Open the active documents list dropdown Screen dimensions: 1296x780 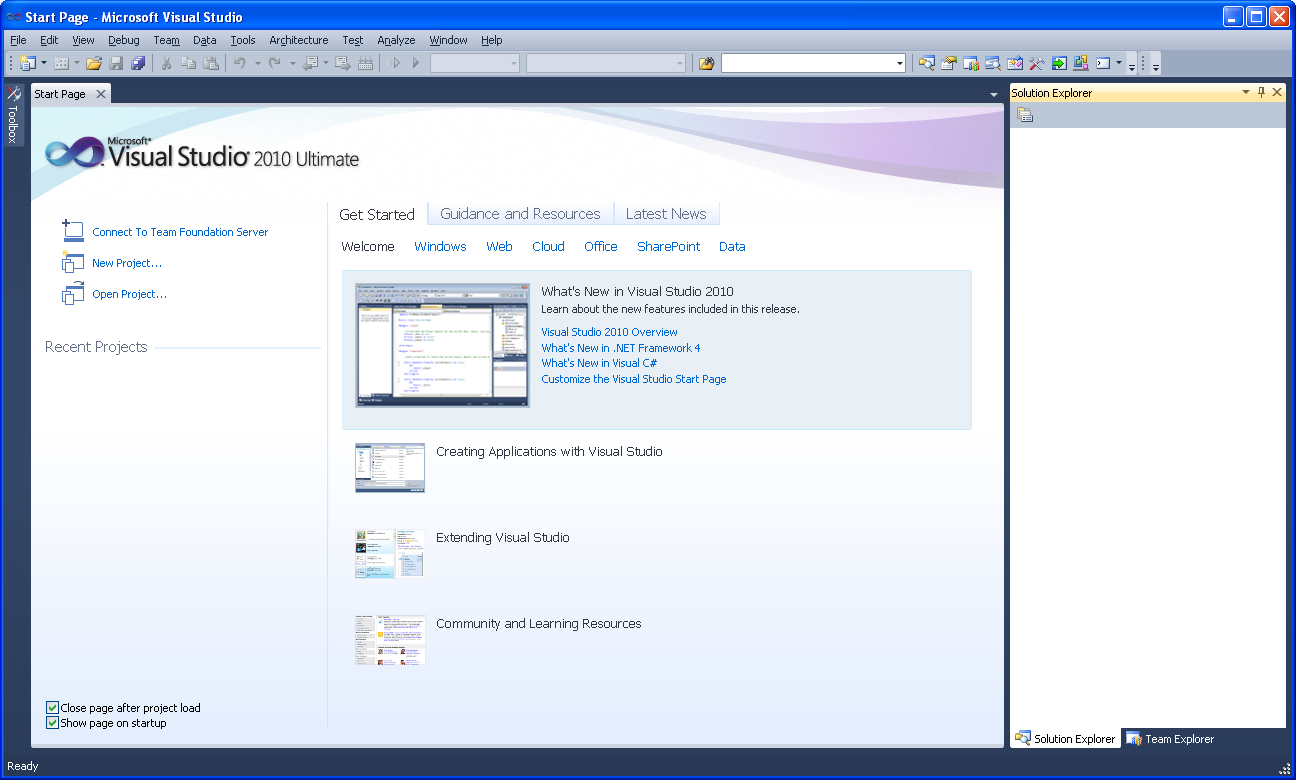point(994,94)
